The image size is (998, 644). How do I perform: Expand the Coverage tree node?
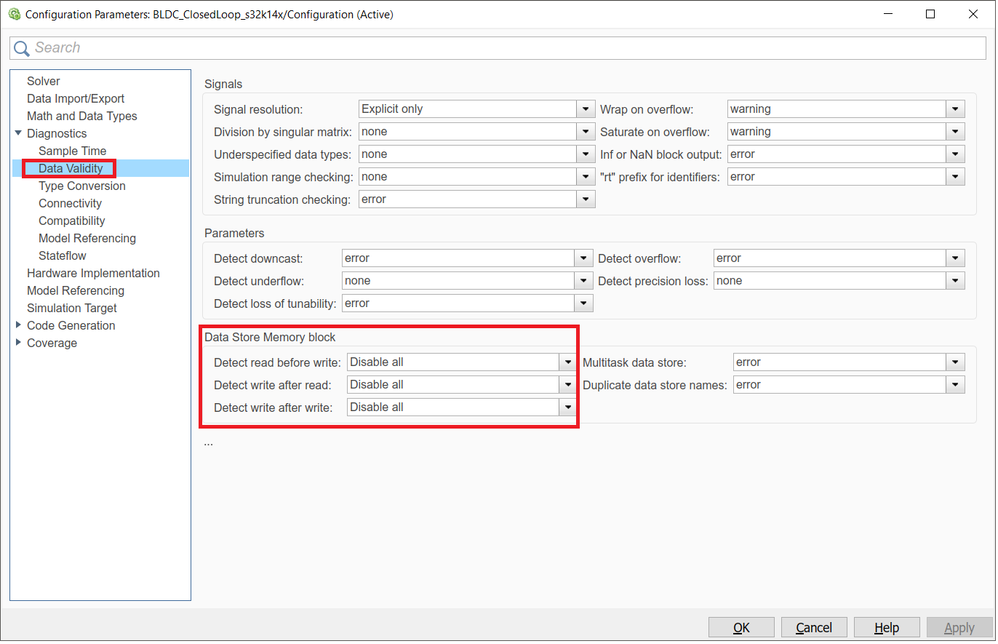[18, 343]
